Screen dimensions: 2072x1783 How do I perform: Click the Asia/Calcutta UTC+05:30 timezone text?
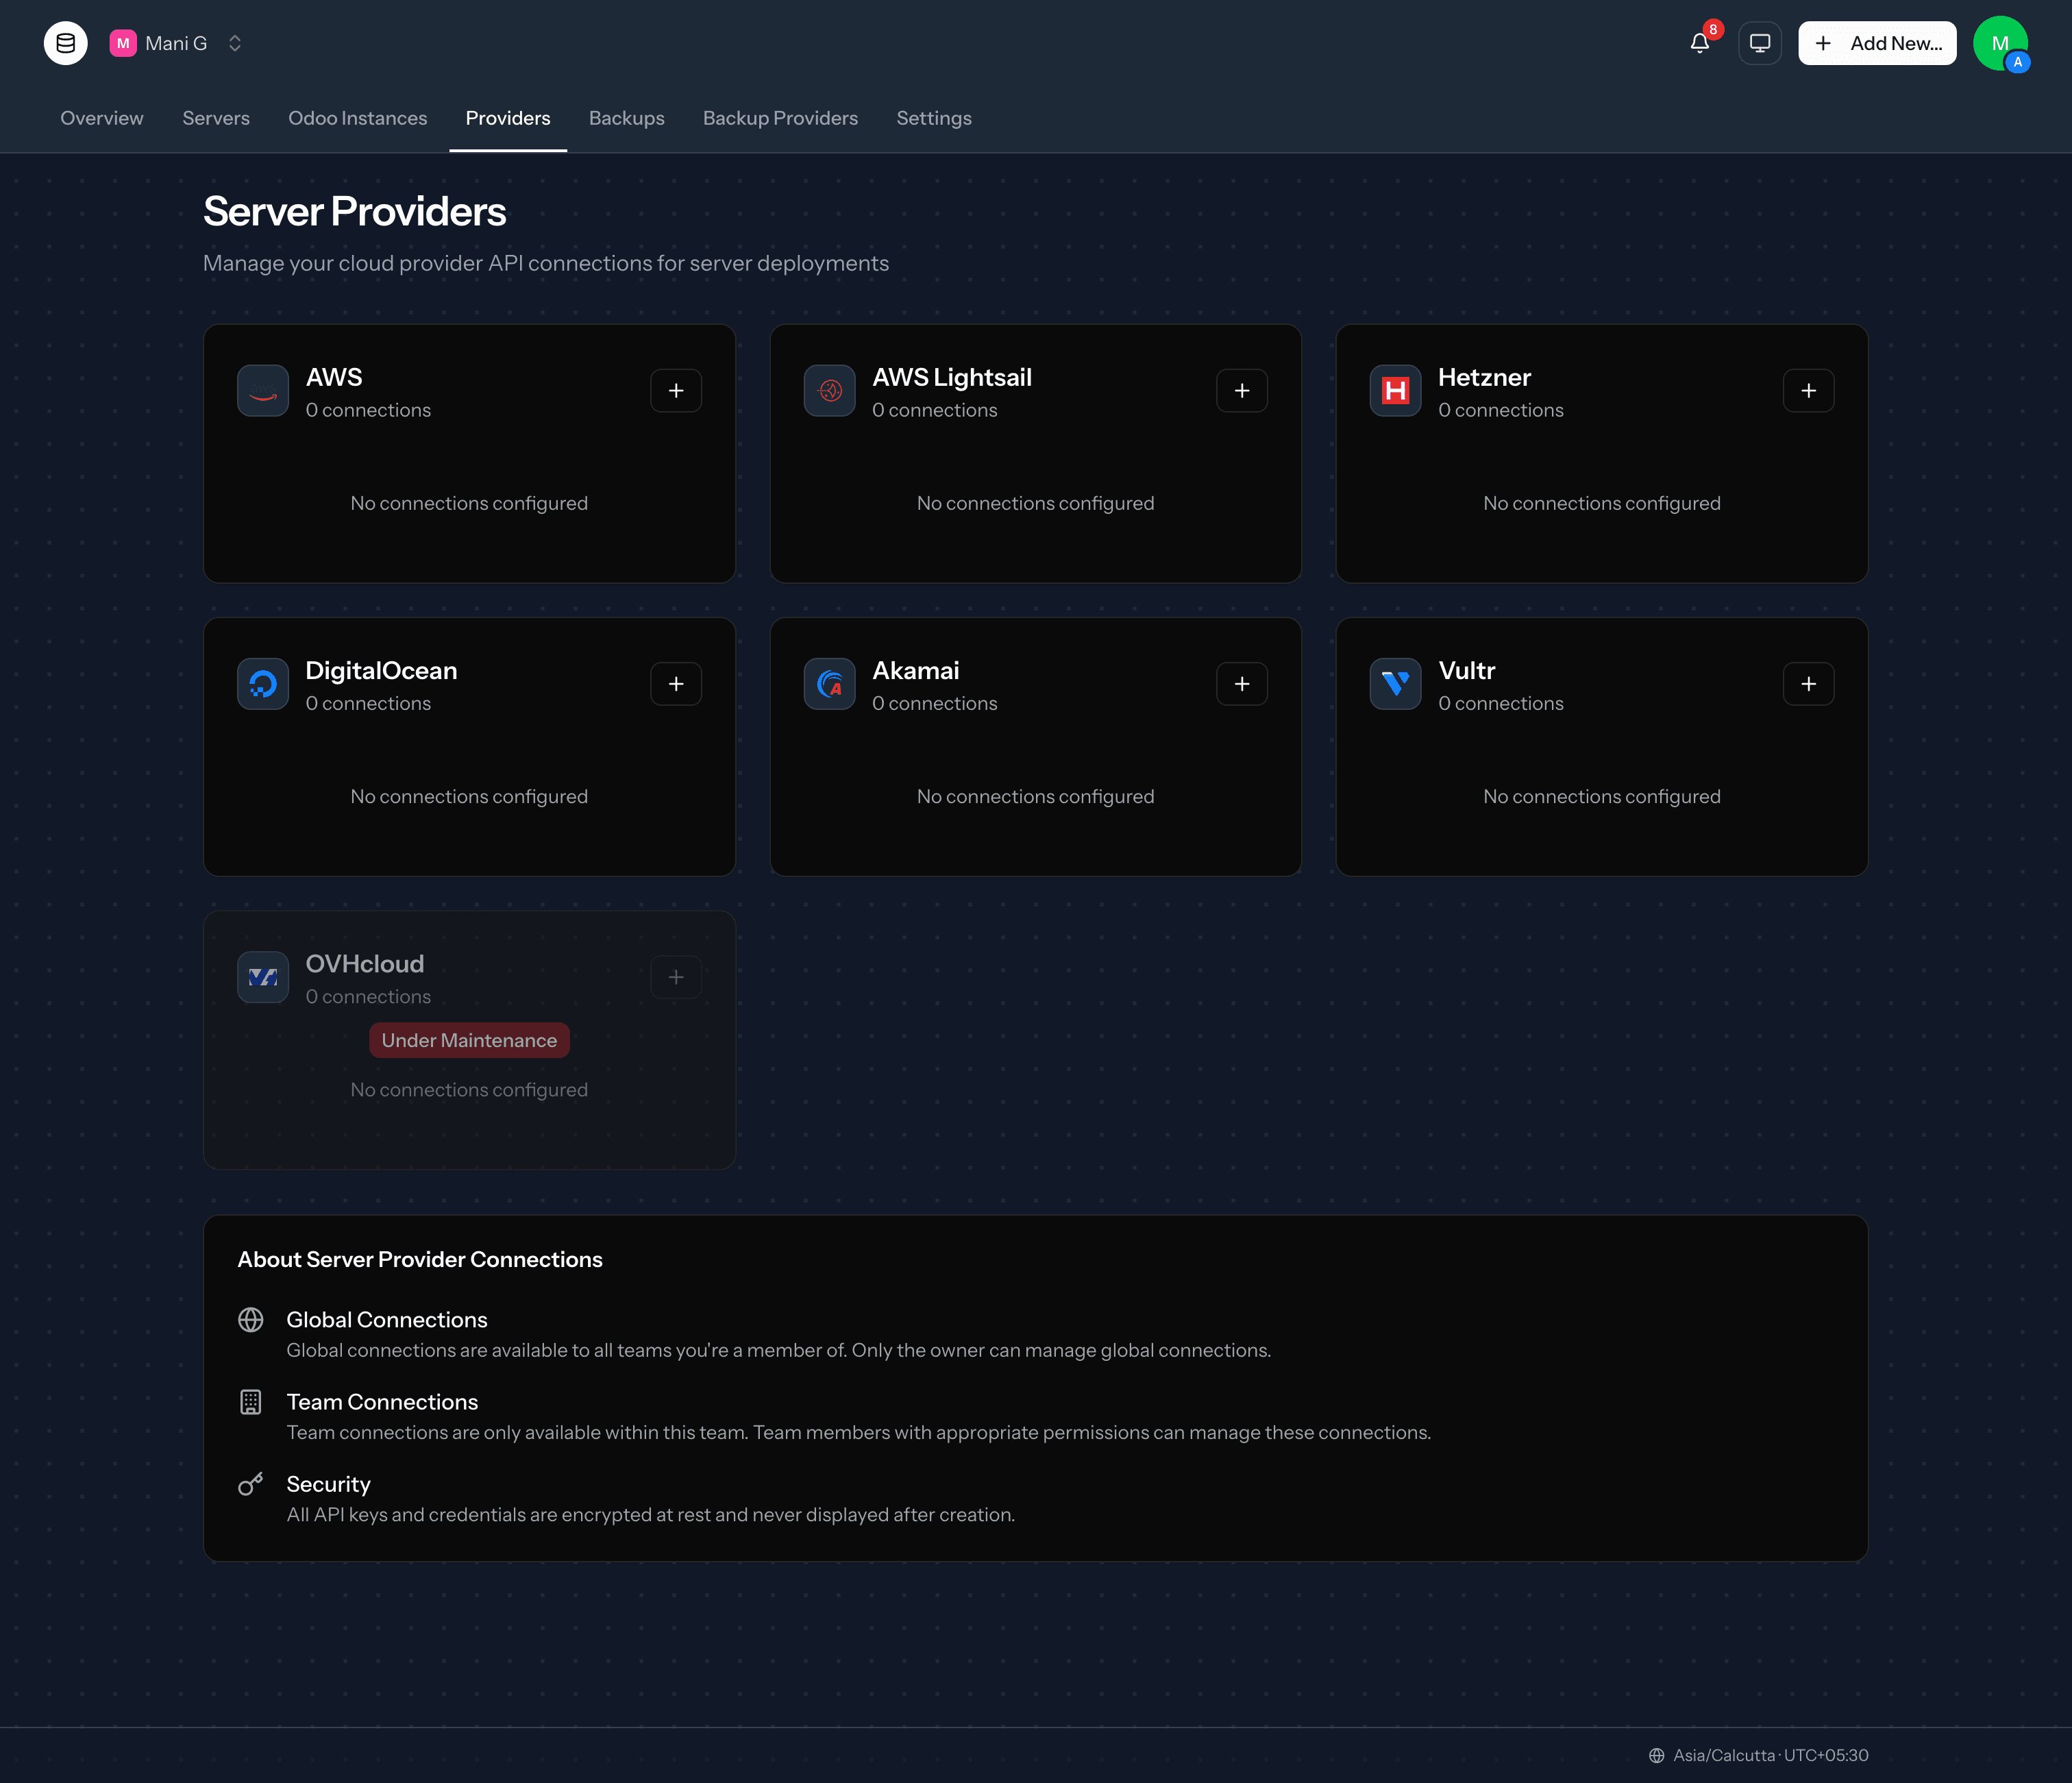(x=1771, y=1755)
